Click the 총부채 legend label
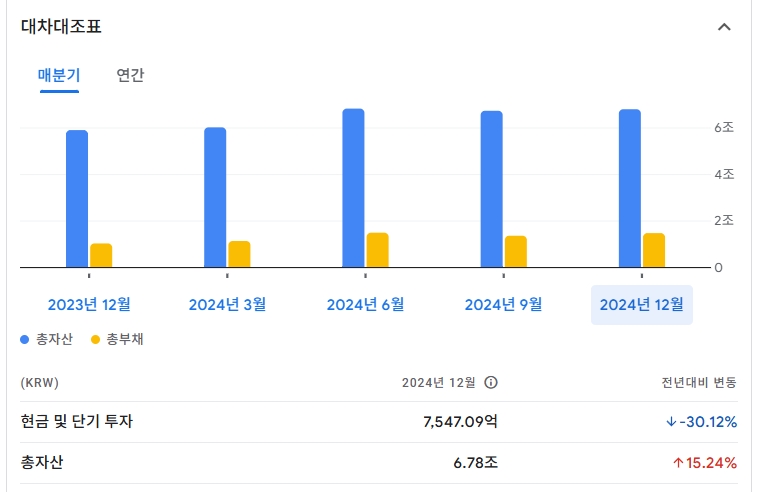 [x=125, y=339]
